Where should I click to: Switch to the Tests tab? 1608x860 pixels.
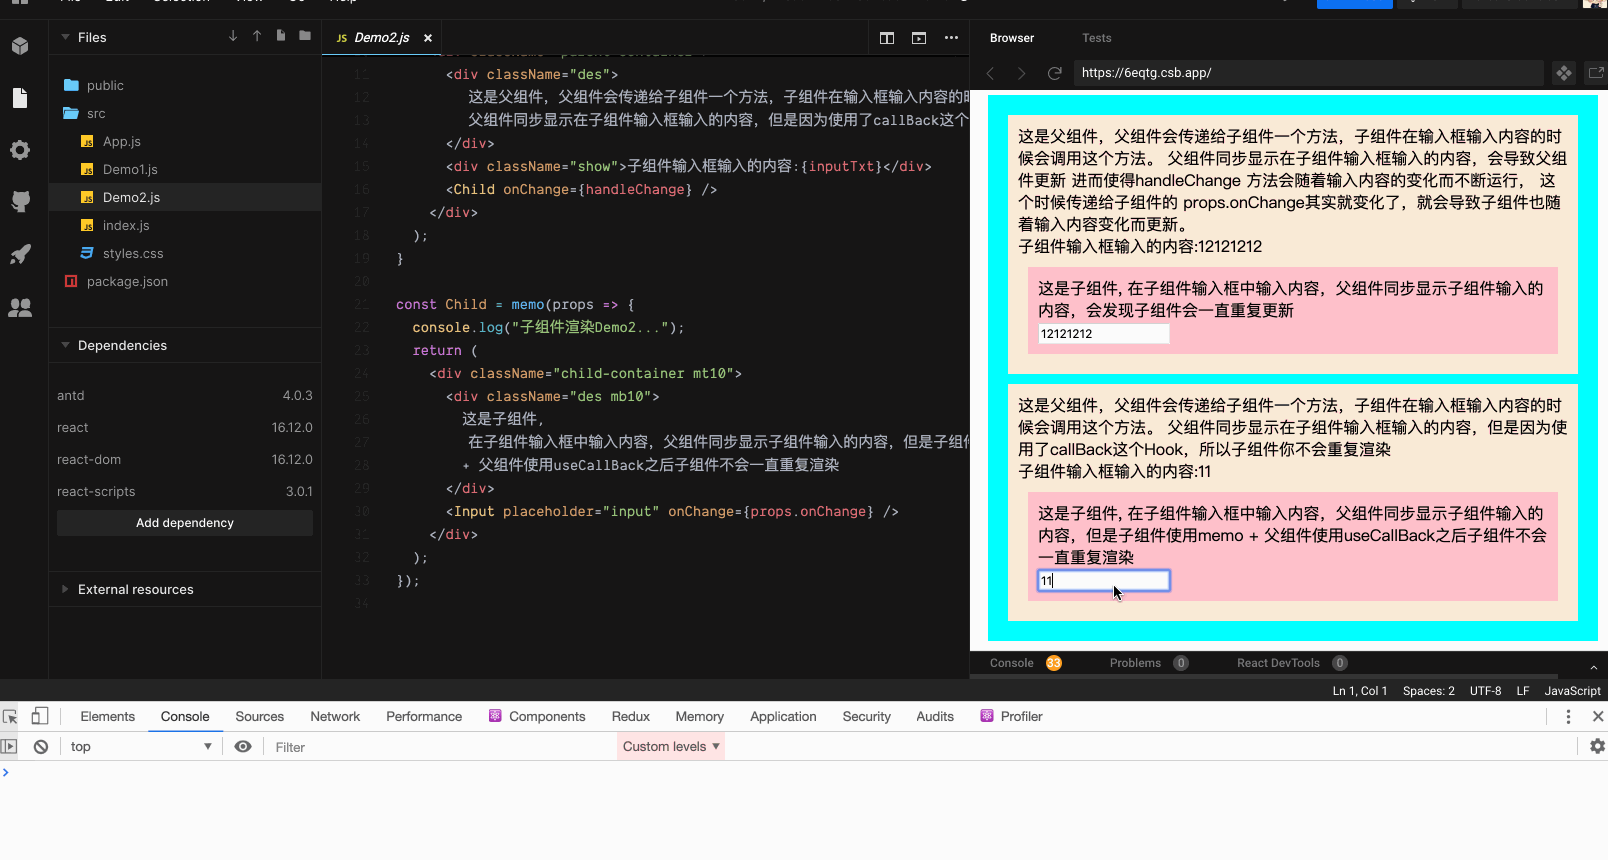coord(1097,38)
